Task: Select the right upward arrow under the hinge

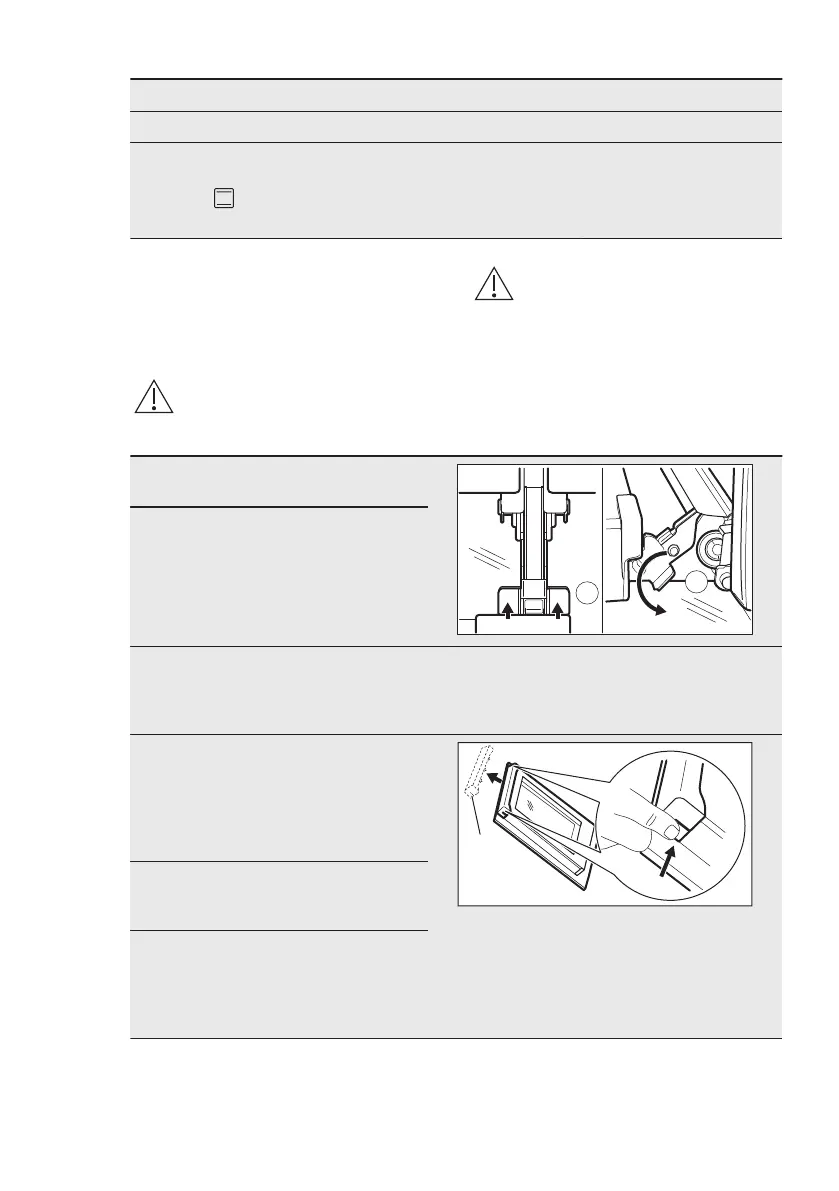Action: (559, 609)
